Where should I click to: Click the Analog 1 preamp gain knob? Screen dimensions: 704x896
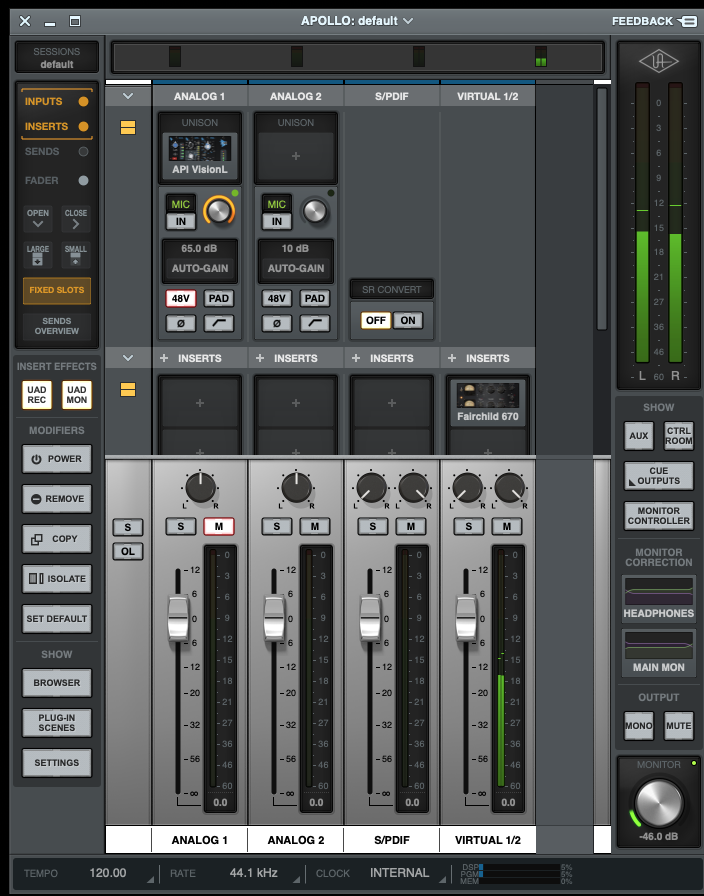218,211
